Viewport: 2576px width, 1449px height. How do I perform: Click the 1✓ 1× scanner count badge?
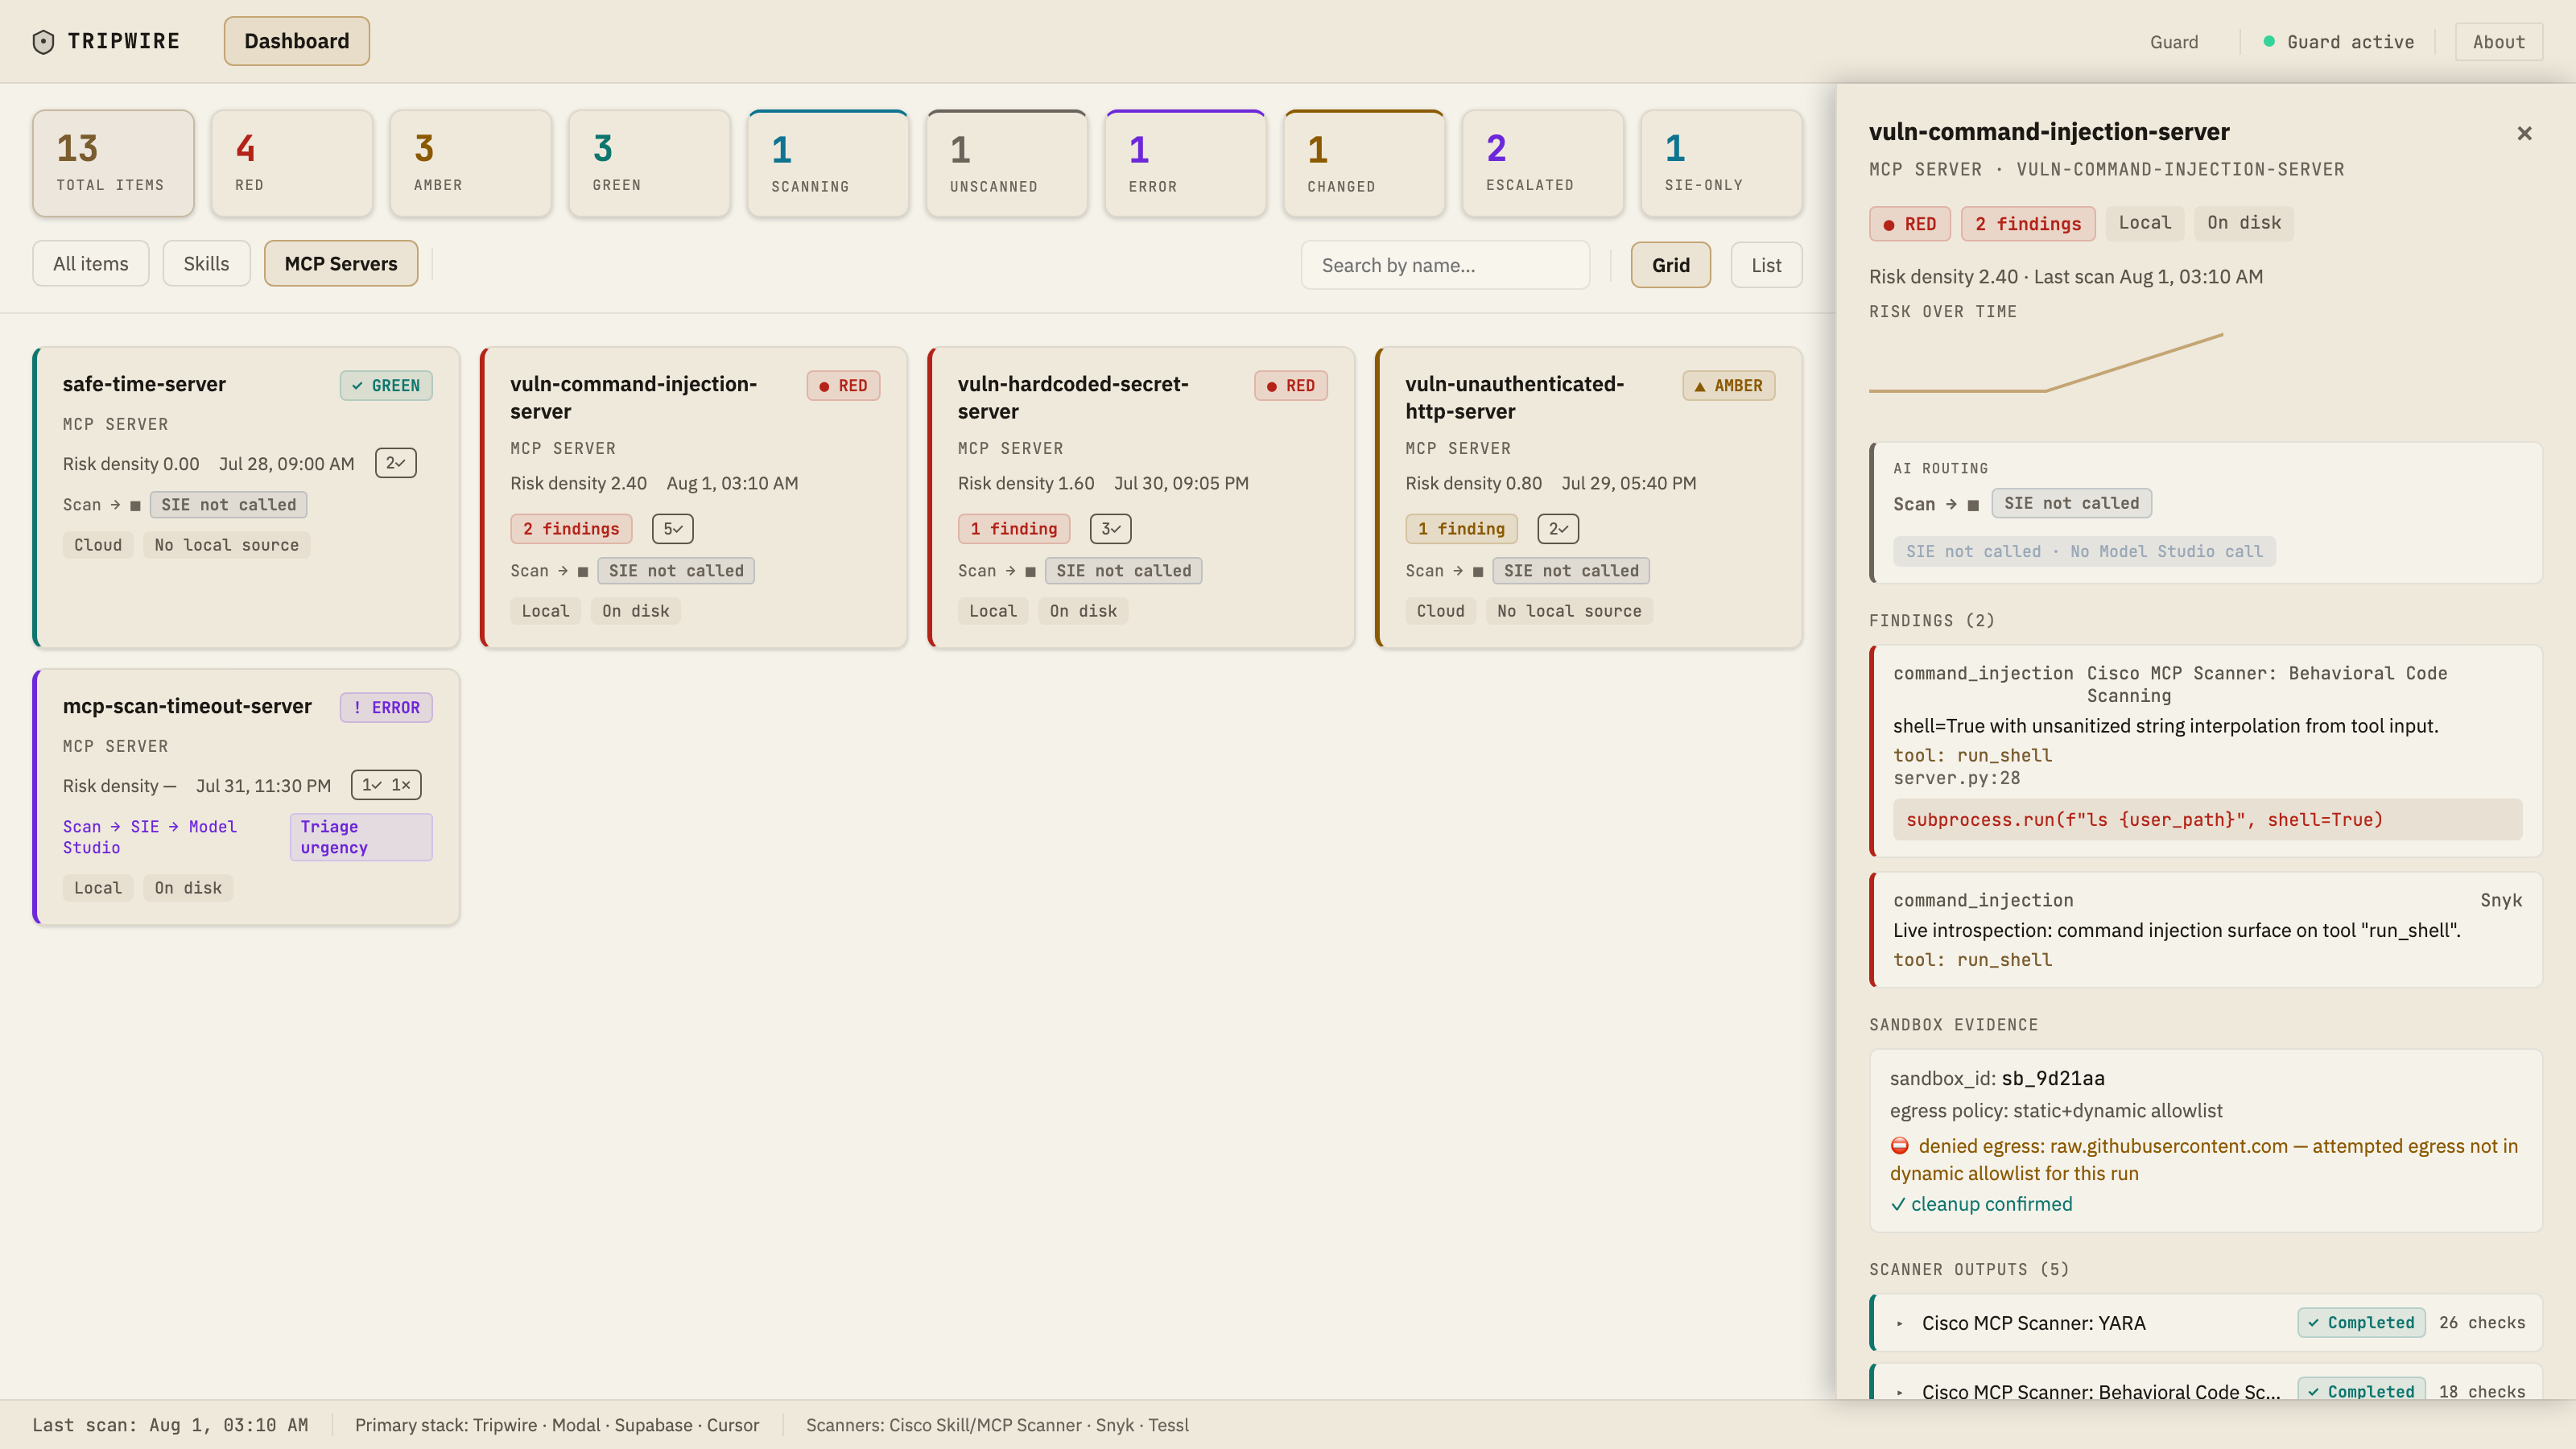[x=386, y=785]
